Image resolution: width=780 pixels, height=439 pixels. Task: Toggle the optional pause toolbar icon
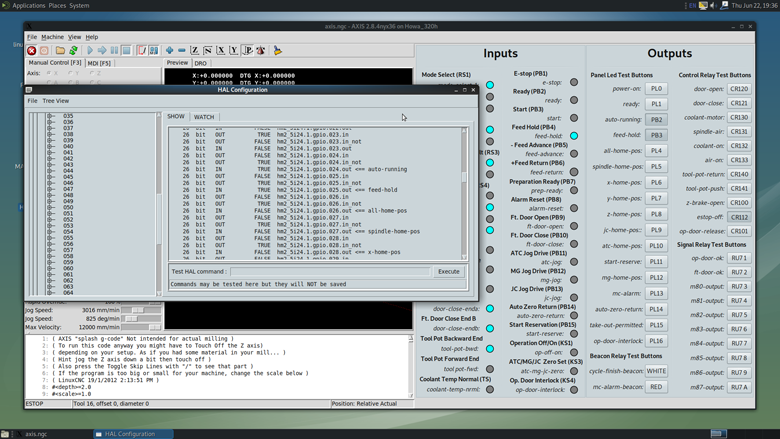(154, 51)
